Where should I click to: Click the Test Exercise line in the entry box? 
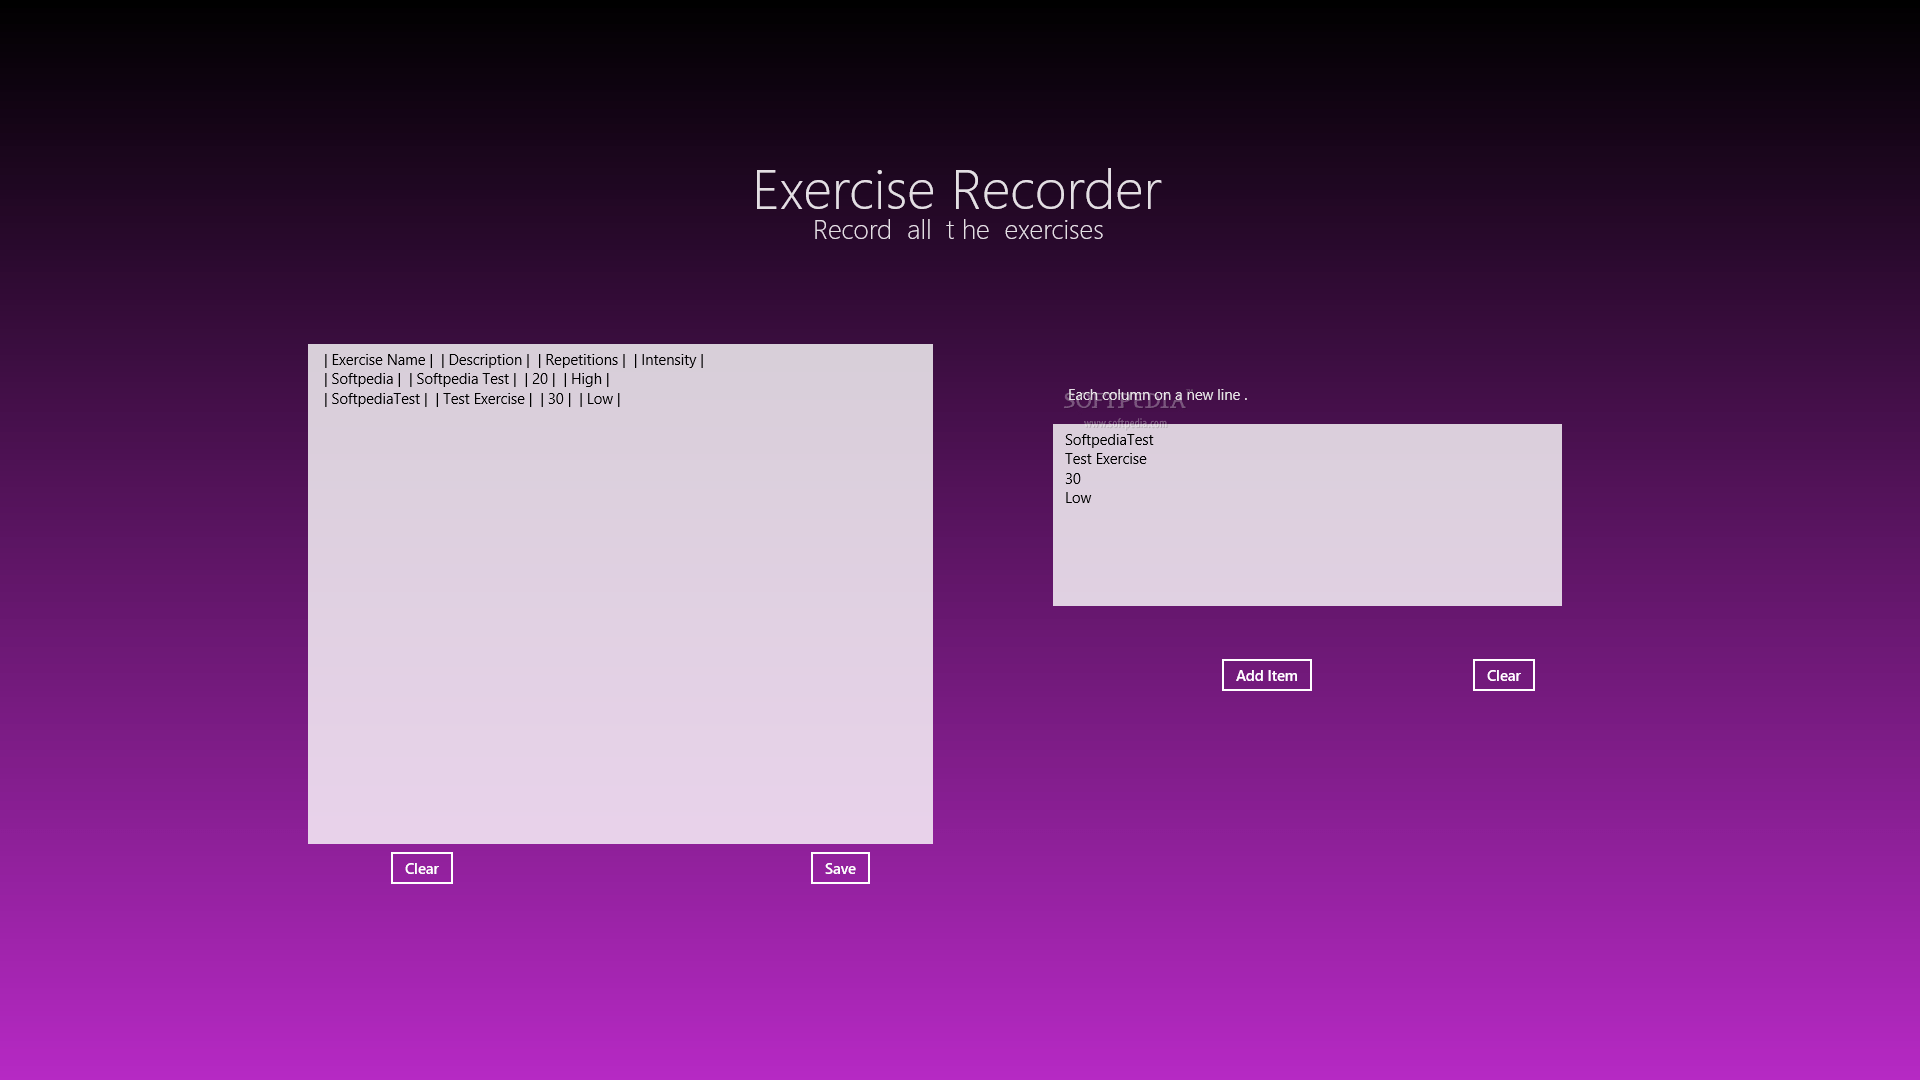tap(1105, 459)
